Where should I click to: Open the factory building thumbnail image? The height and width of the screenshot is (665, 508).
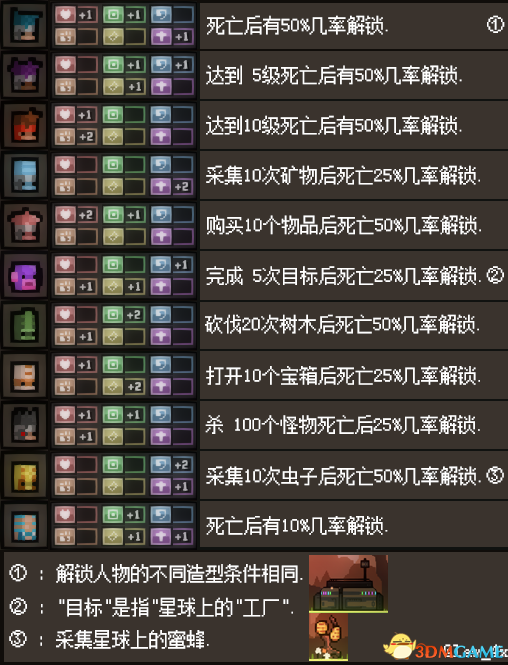tap(349, 584)
